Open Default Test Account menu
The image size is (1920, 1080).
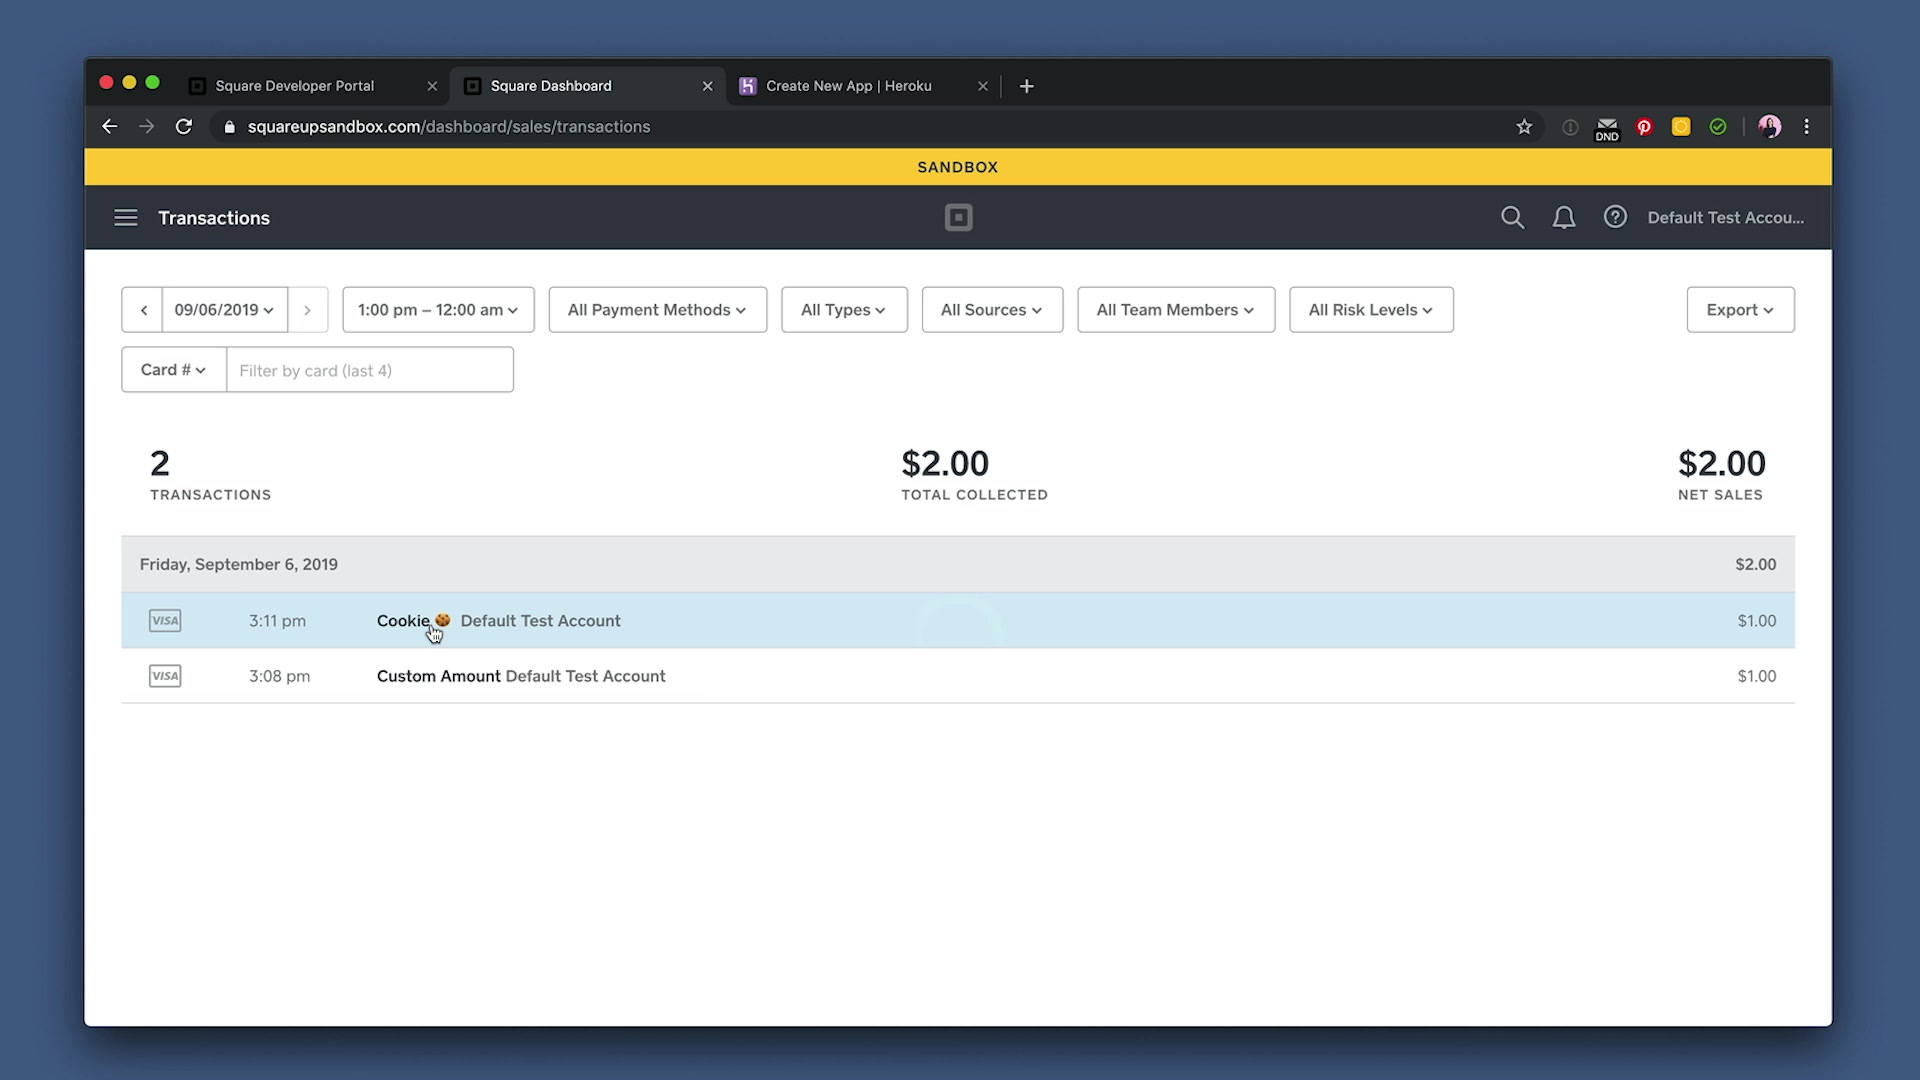1725,218
